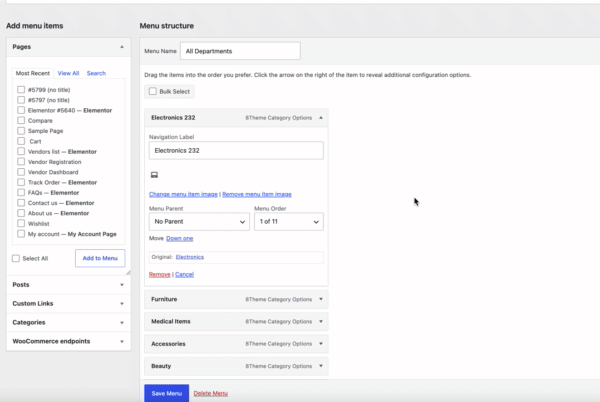Click the Delete Menu link

(x=210, y=393)
